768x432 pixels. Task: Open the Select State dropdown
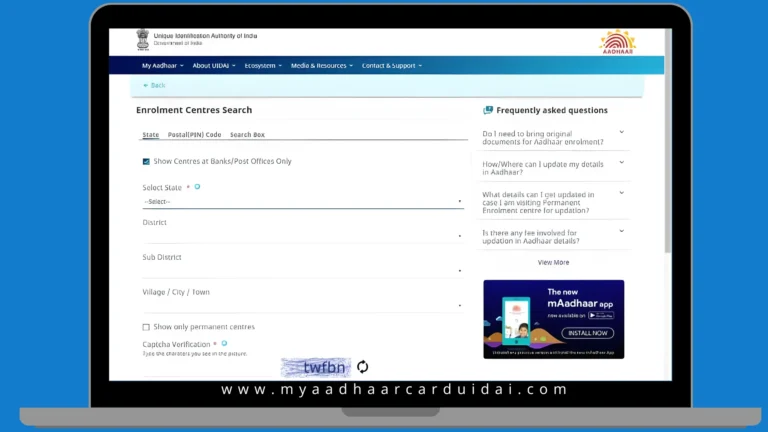click(303, 202)
